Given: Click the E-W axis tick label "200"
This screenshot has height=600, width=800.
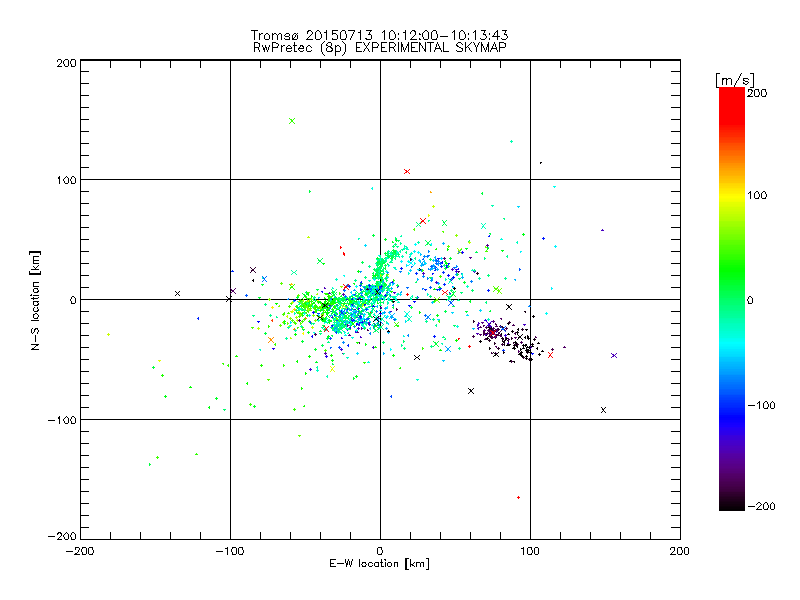Looking at the screenshot, I should click(x=680, y=551).
